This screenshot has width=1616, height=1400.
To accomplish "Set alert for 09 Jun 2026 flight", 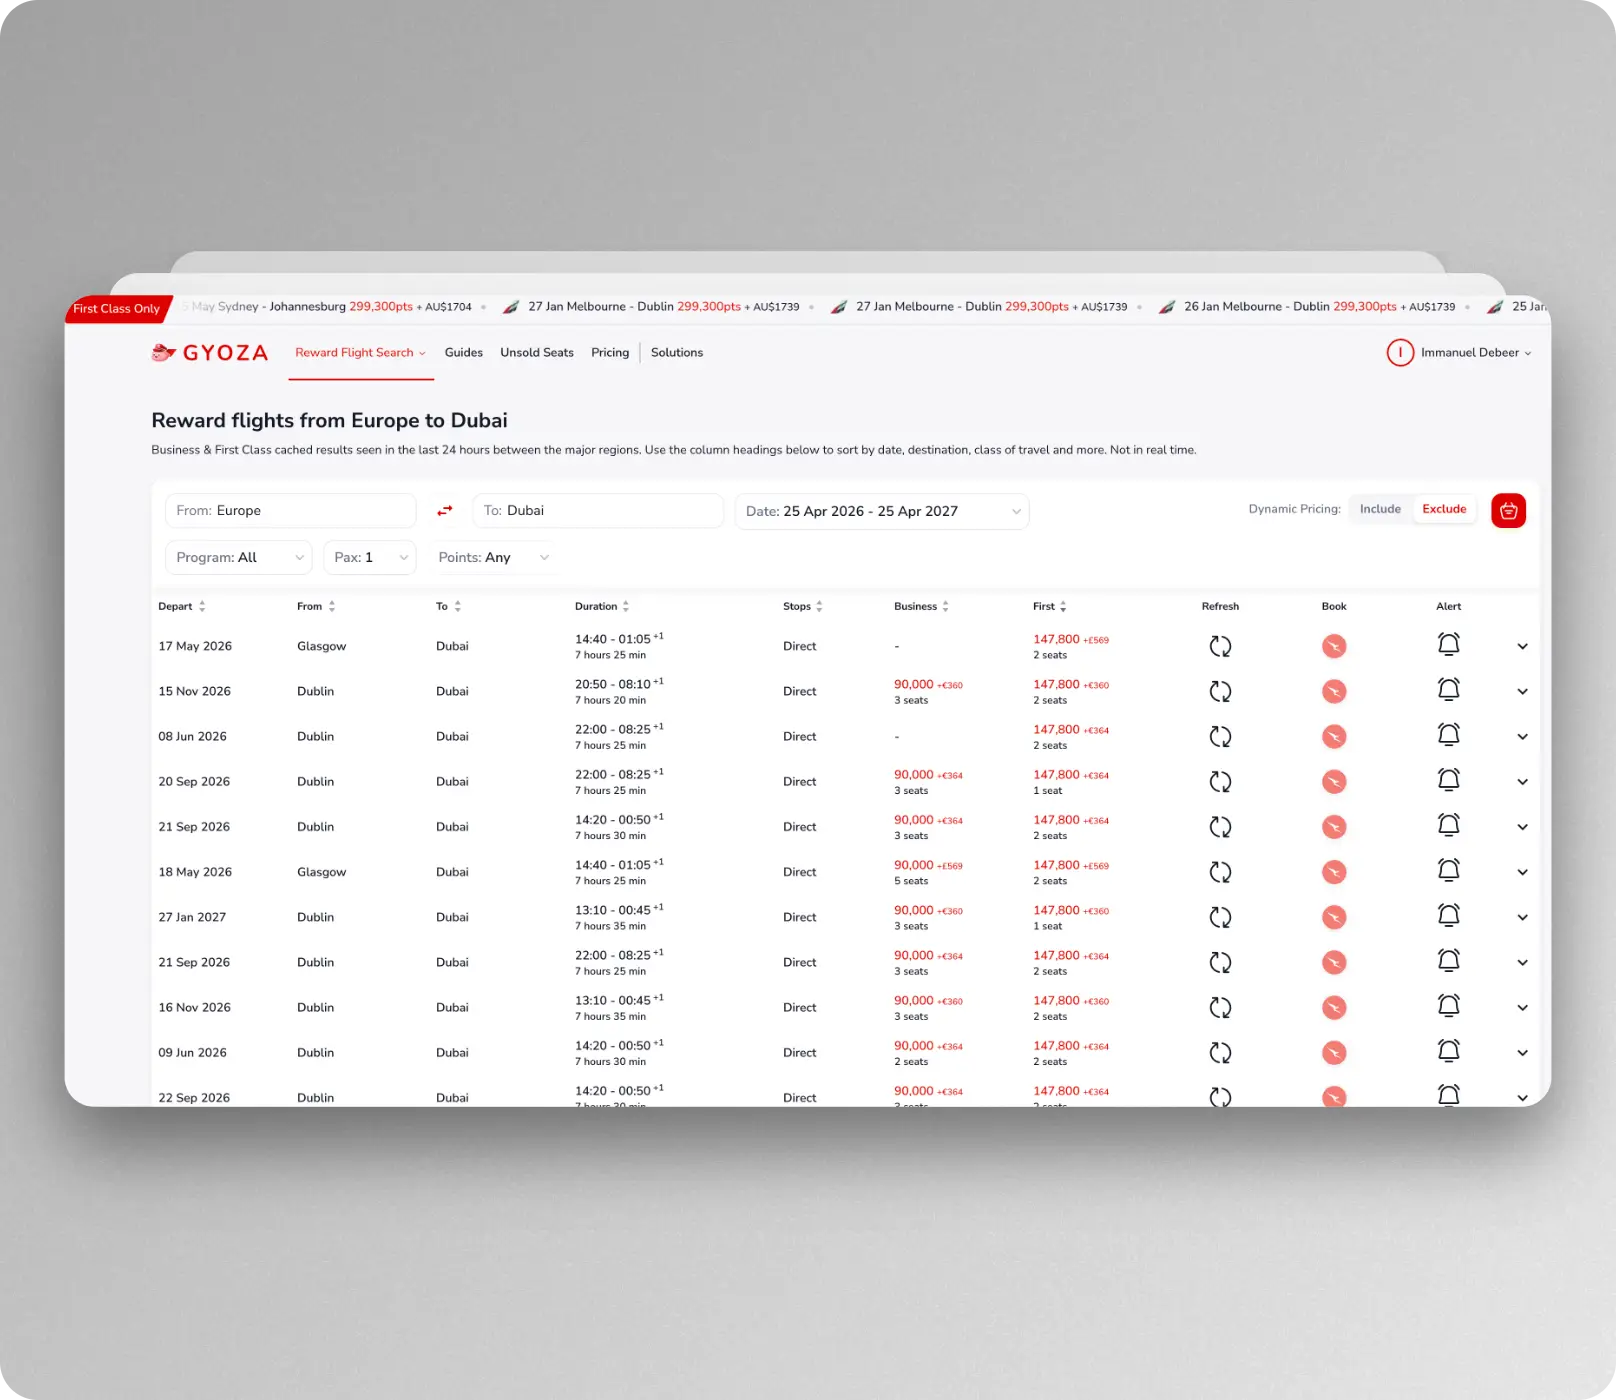I will (x=1449, y=1051).
